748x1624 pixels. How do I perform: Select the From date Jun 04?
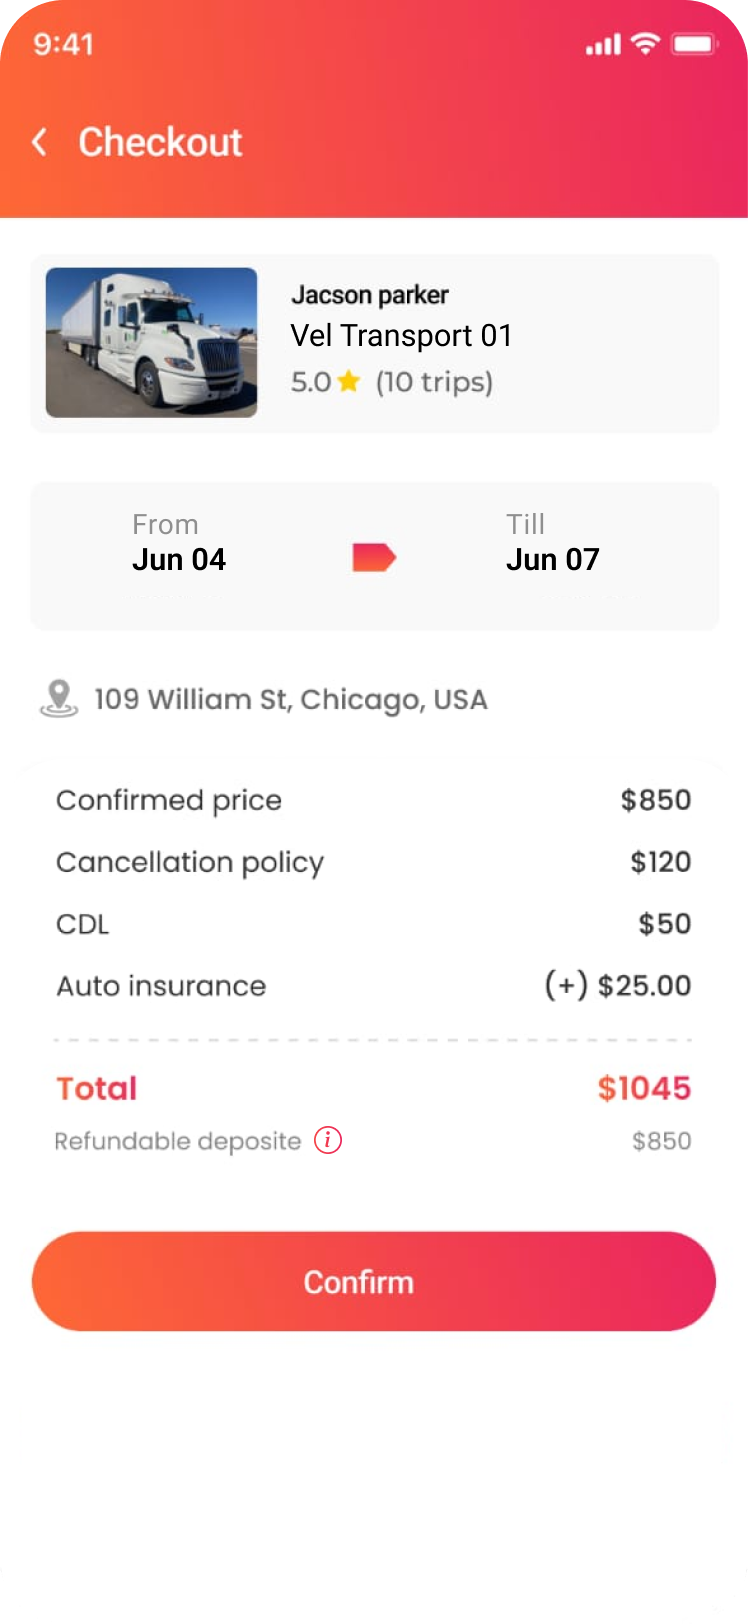click(x=179, y=559)
